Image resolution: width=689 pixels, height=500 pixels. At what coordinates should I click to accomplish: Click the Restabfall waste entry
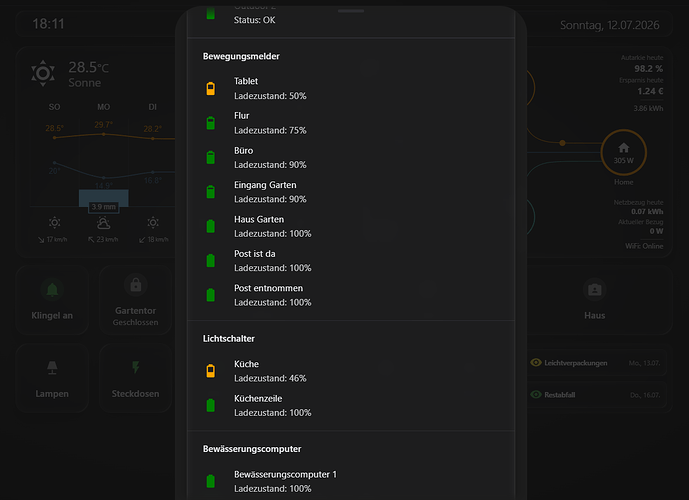tap(596, 395)
